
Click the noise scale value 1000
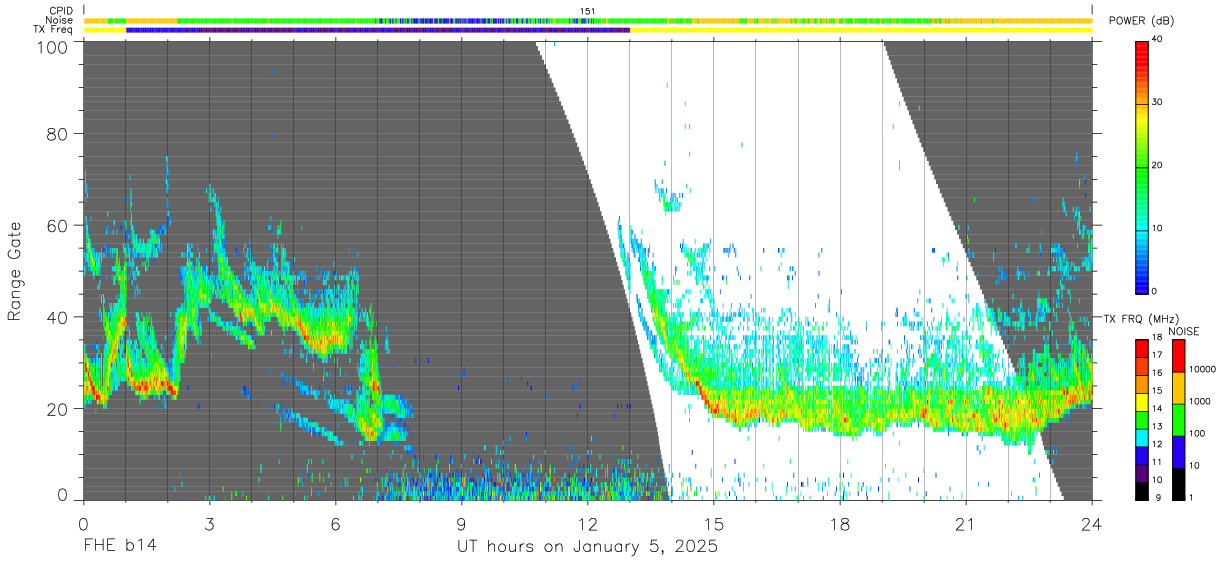pos(1200,402)
